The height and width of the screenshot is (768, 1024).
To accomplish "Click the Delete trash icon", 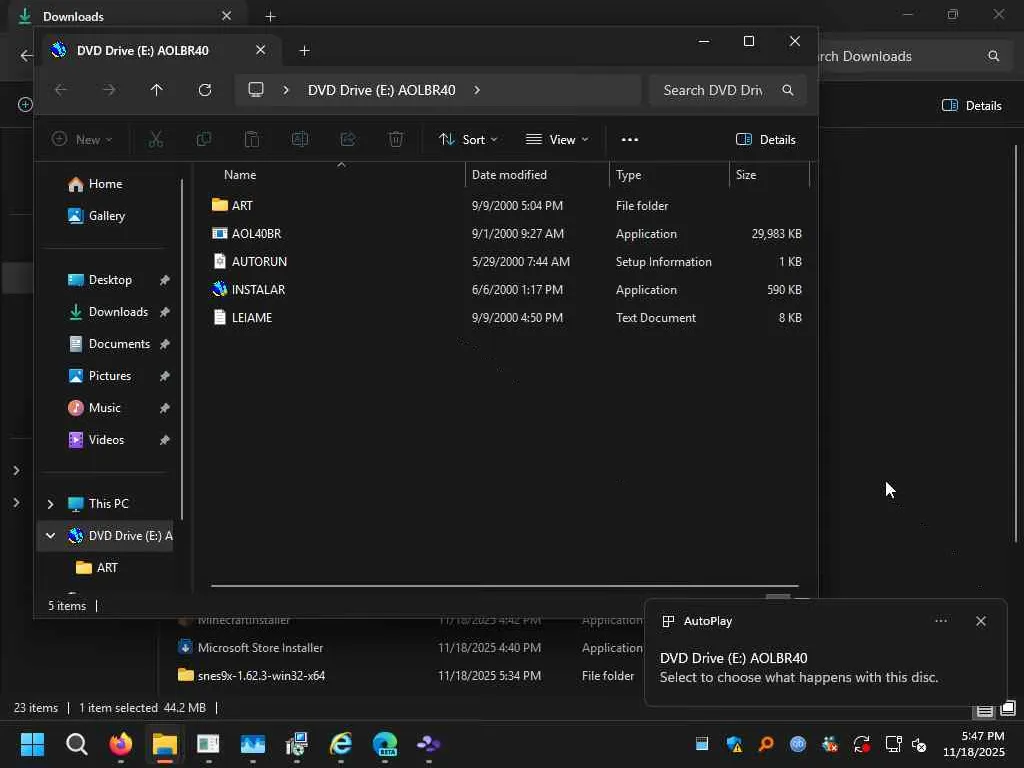I will pyautogui.click(x=396, y=139).
